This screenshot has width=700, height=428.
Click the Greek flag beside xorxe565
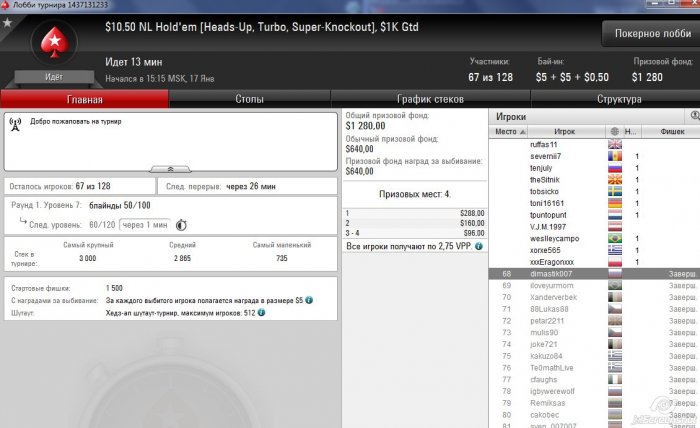tap(615, 250)
